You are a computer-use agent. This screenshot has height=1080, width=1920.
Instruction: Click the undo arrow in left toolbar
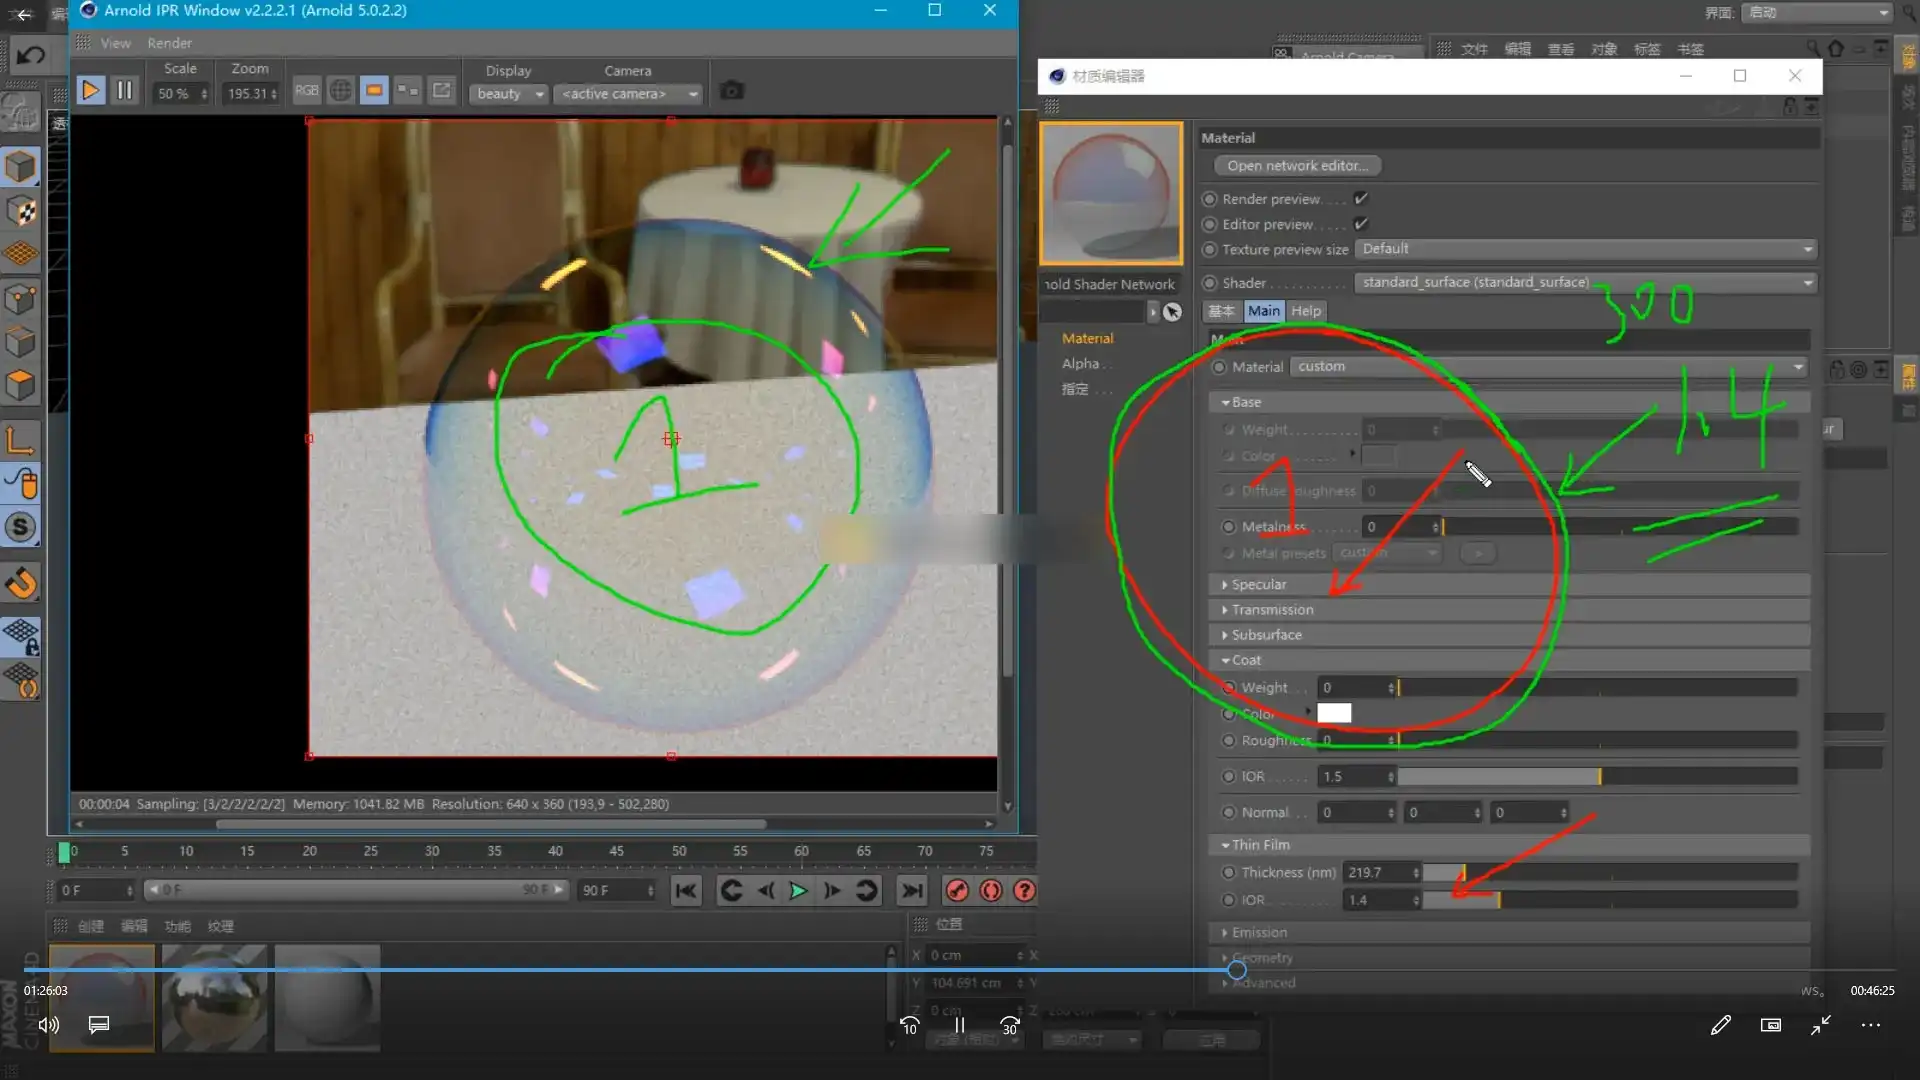(30, 56)
